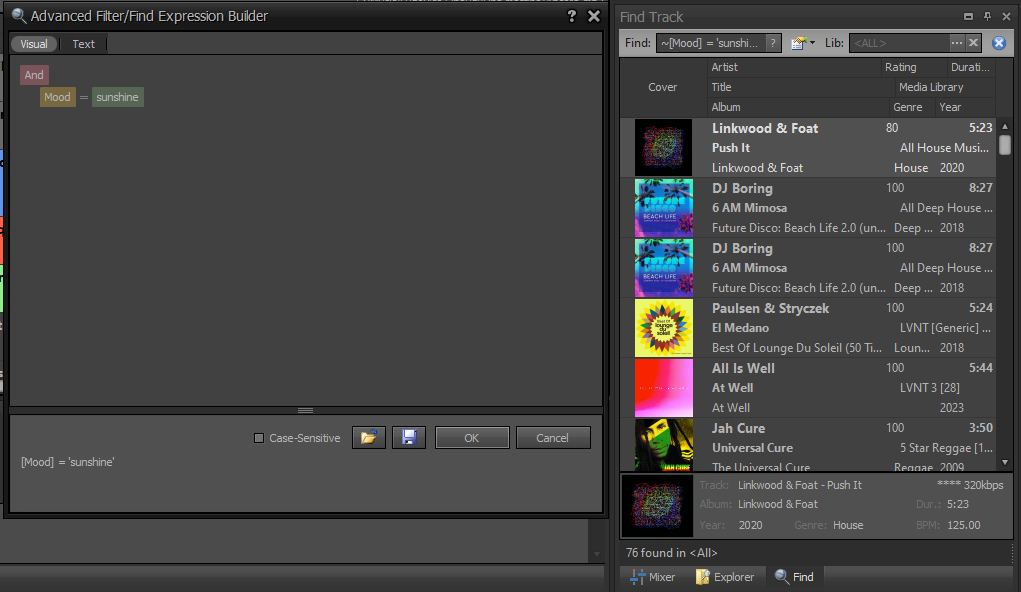The image size is (1021, 592).
Task: Enable the Case-Sensitive checkbox
Action: pyautogui.click(x=259, y=438)
